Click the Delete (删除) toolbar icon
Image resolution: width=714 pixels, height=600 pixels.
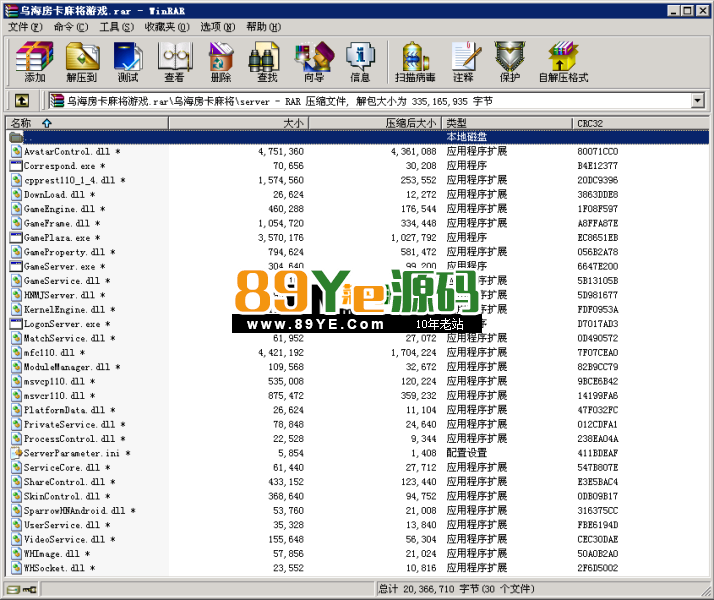[x=221, y=62]
